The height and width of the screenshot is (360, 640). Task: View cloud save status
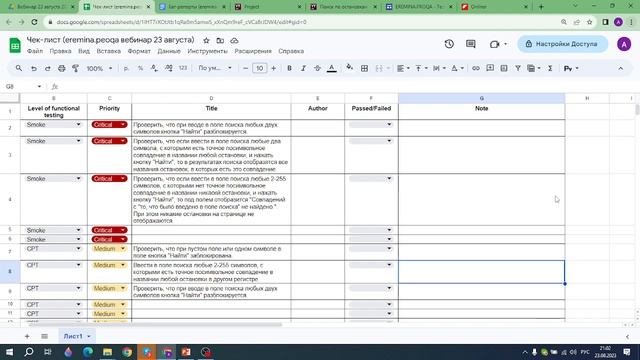(x=234, y=40)
